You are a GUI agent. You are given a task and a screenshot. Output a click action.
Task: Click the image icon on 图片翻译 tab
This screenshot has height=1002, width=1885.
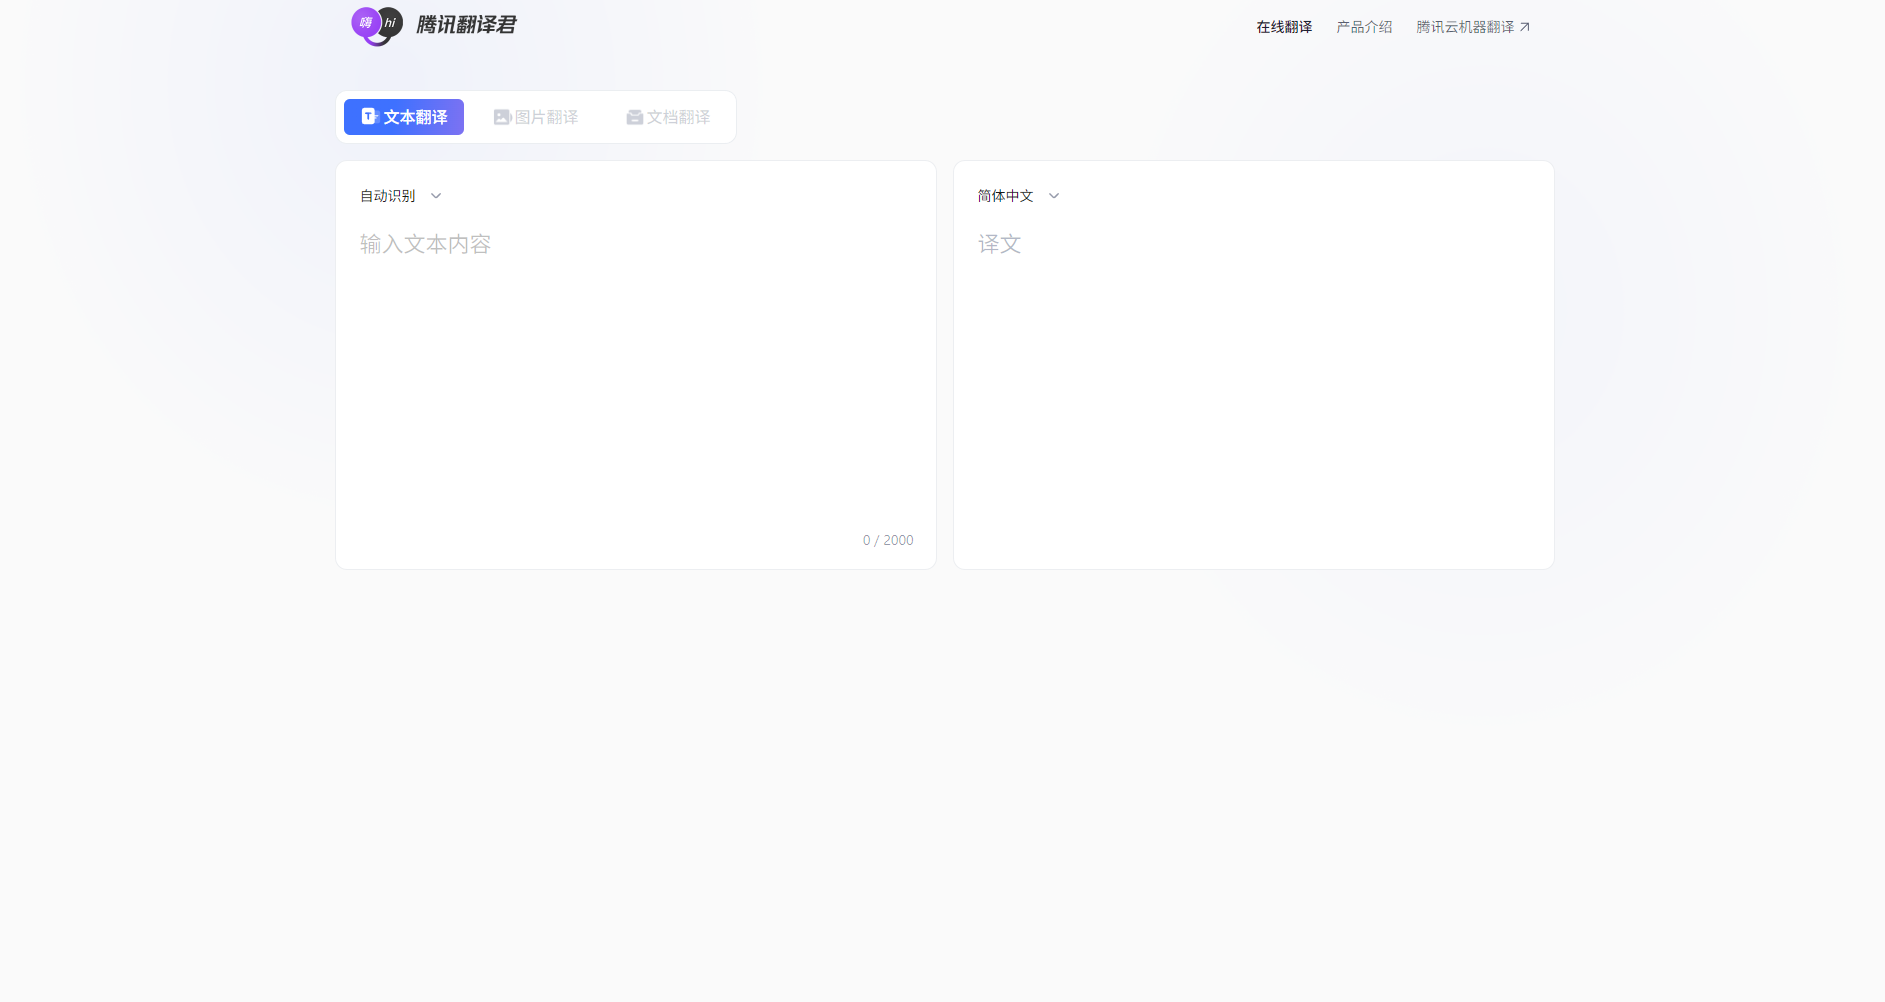[x=502, y=116]
